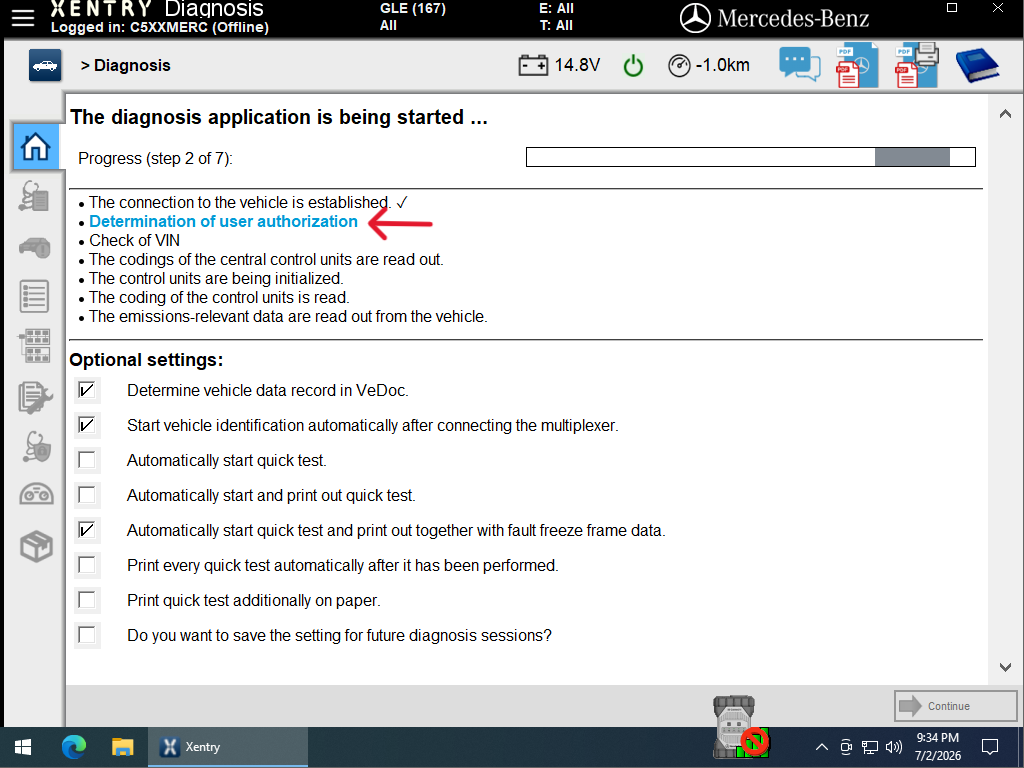Open File Explorer from the taskbar
The image size is (1024, 768).
tap(122, 746)
